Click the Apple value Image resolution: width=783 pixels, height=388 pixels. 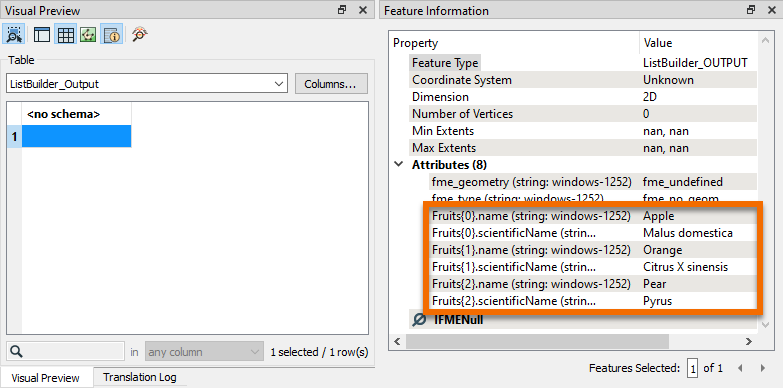coord(658,216)
